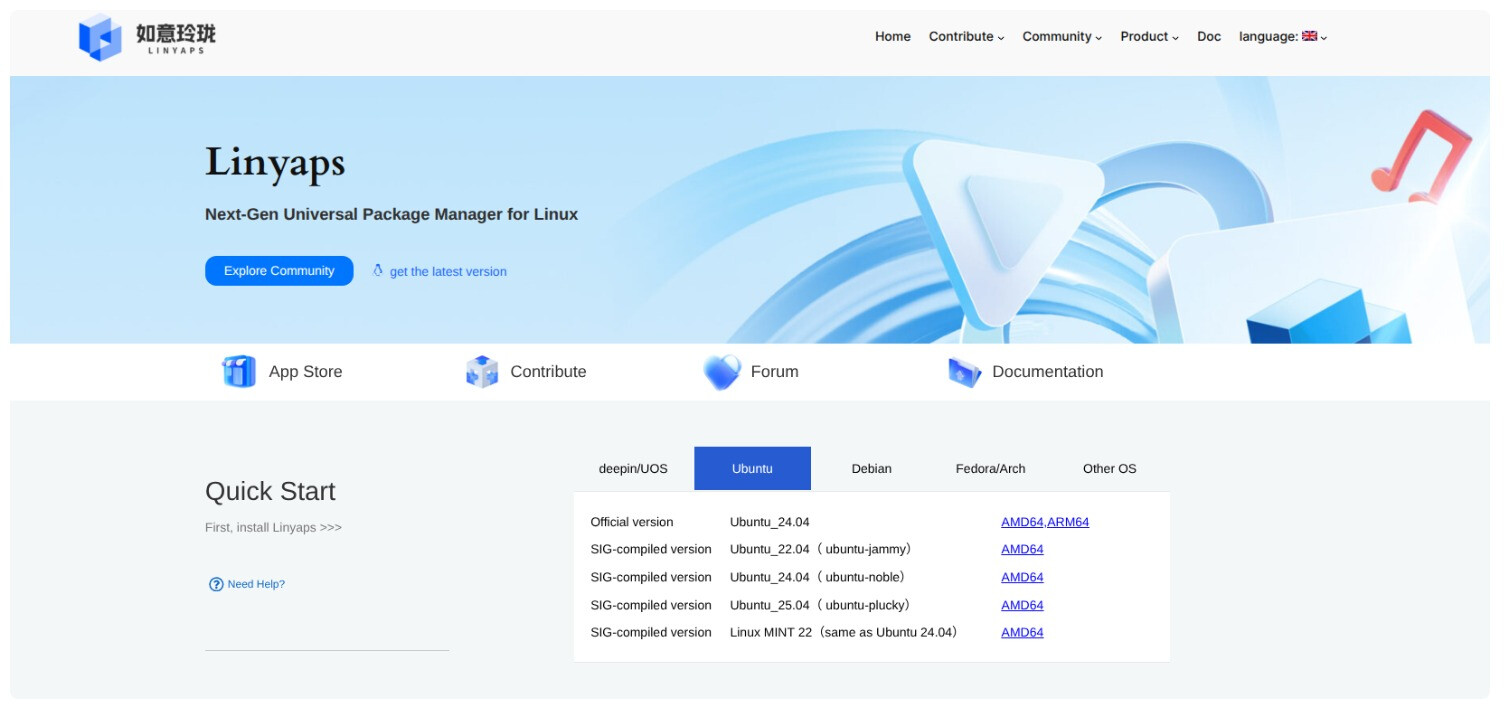
Task: Click AMD64 link for Linux MINT 22
Action: 1022,632
